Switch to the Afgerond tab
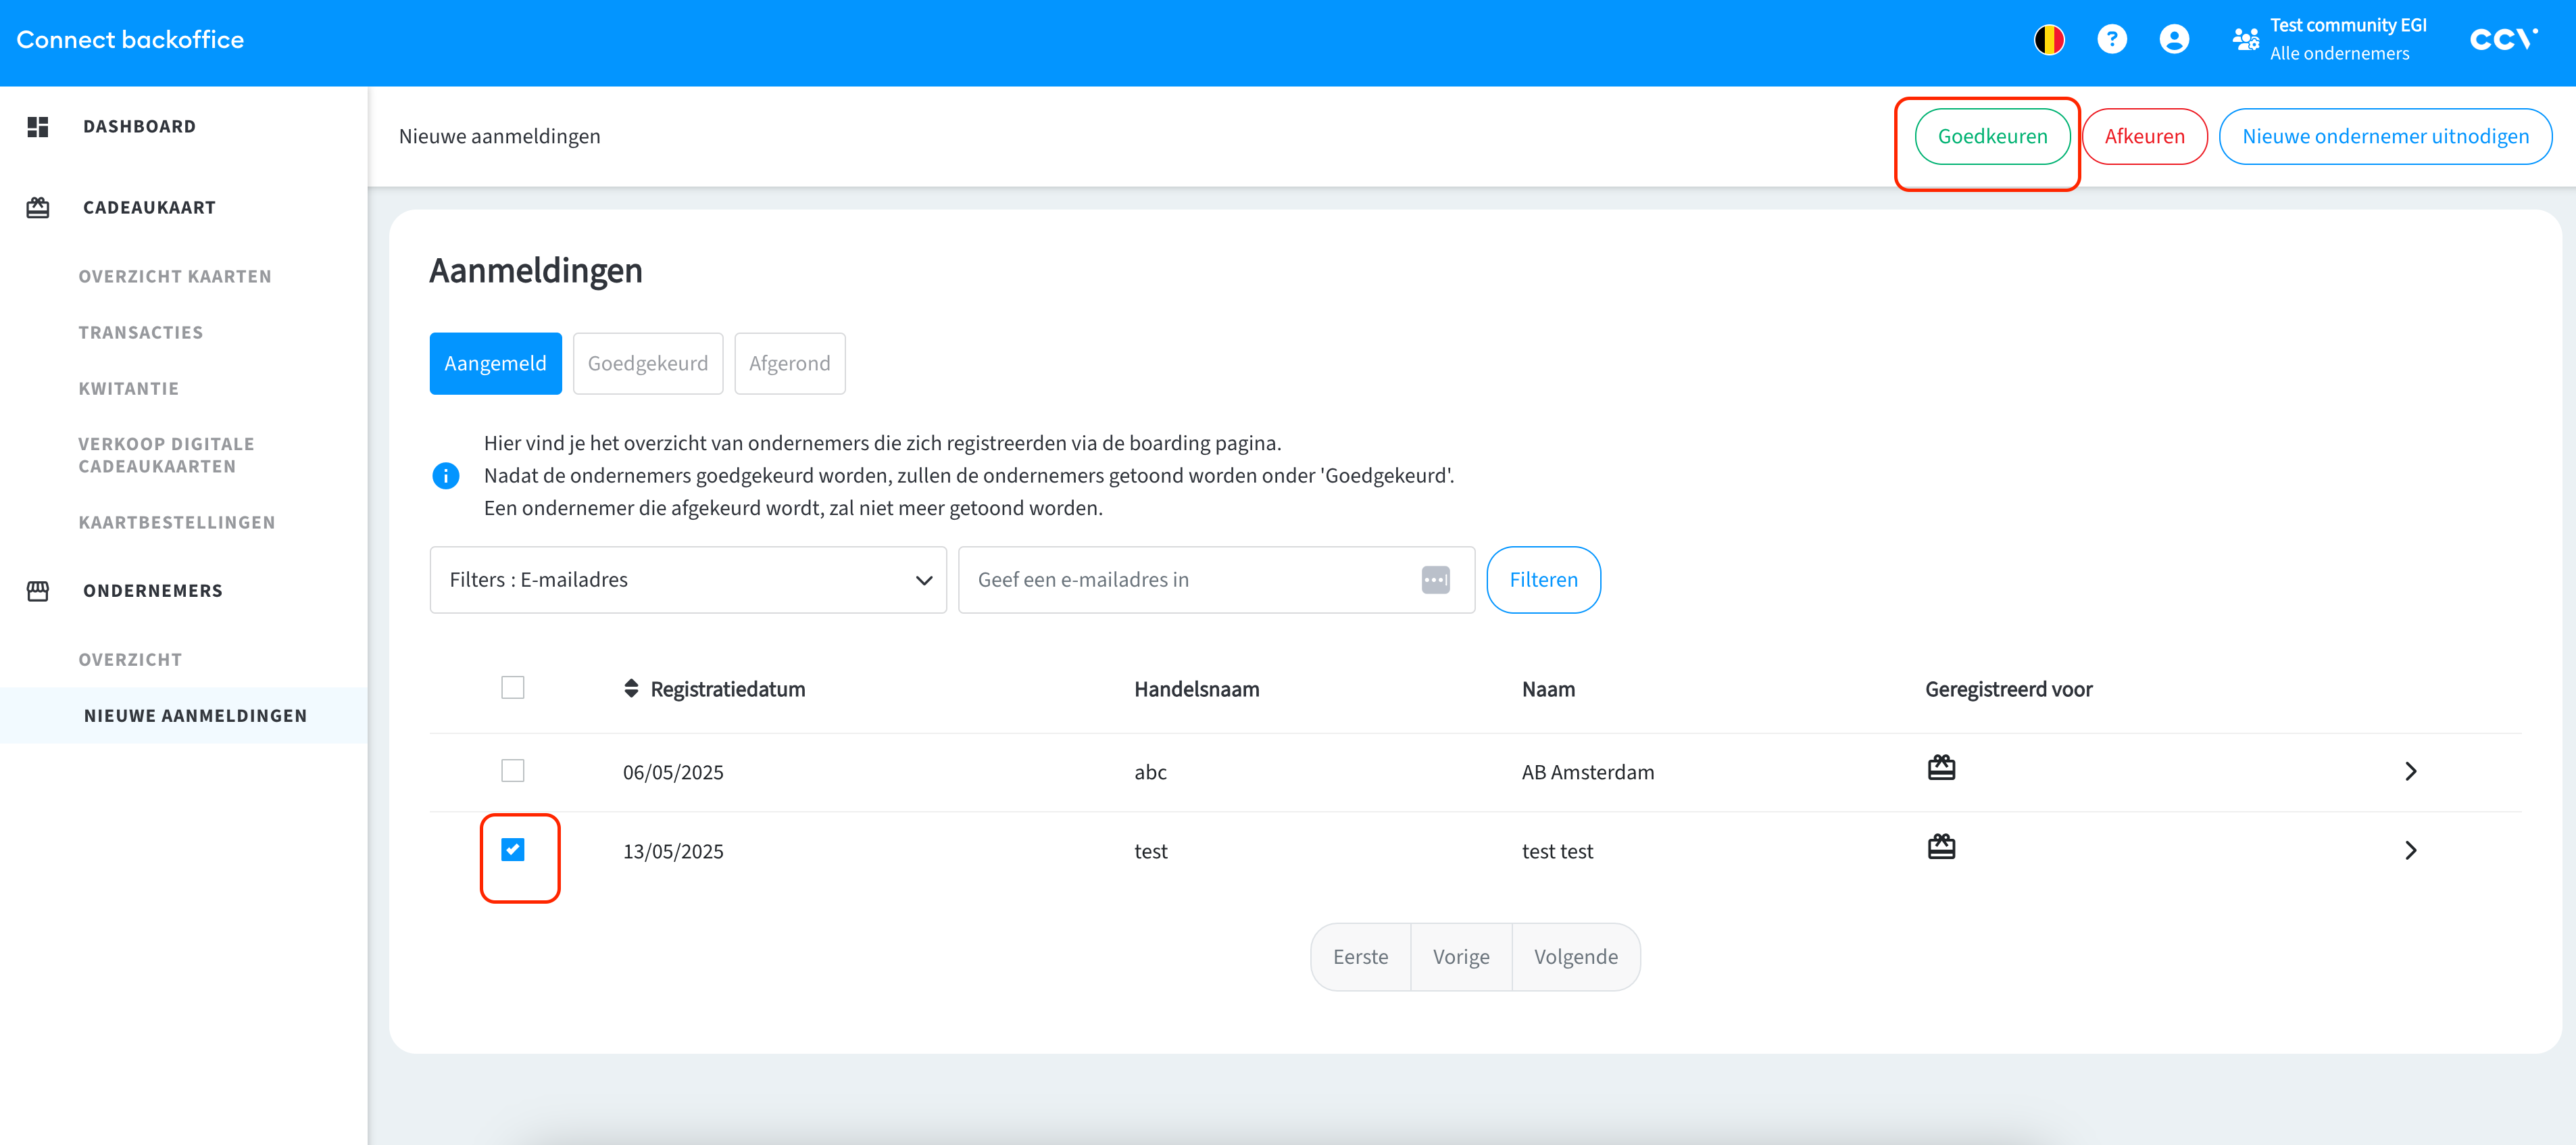2576x1145 pixels. [x=789, y=364]
